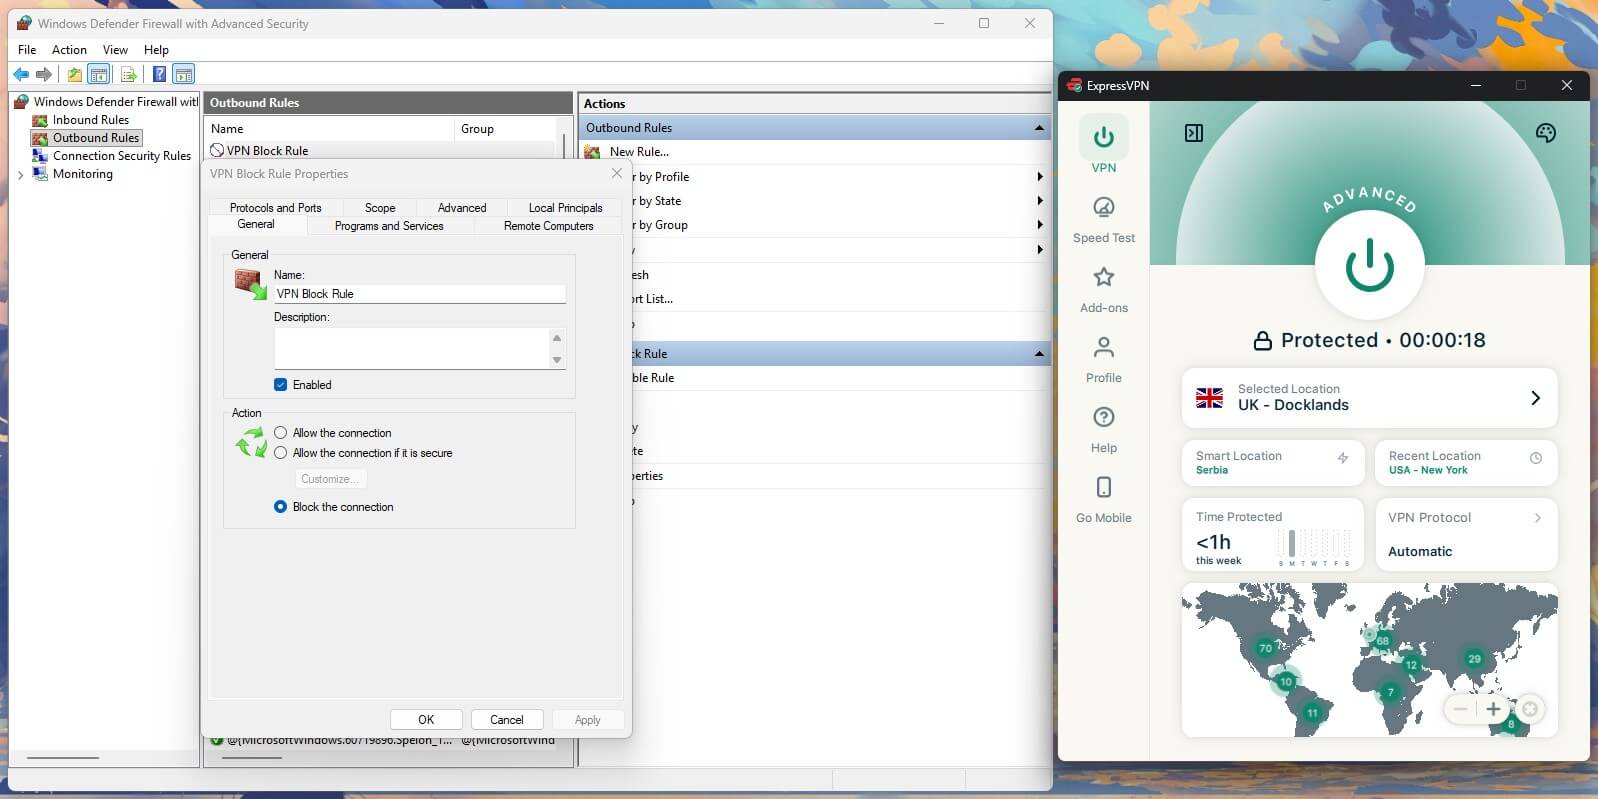Select the Block the connection radio button
Screen dimensions: 1598x799
[x=281, y=507]
